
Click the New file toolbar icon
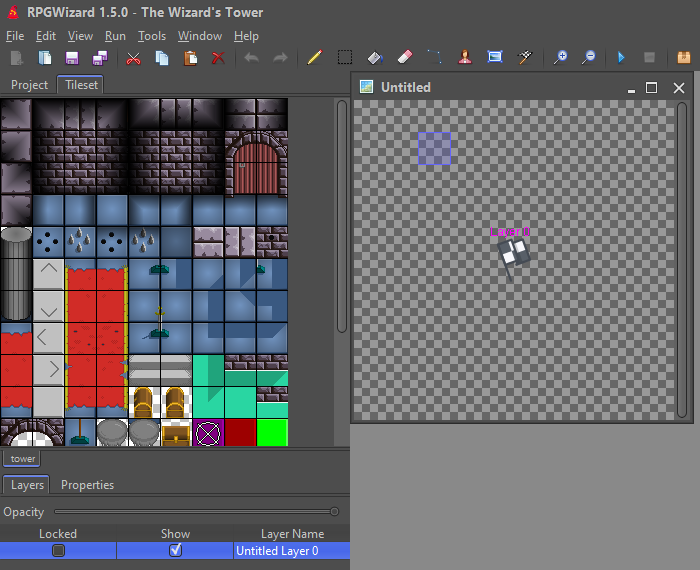coord(17,58)
